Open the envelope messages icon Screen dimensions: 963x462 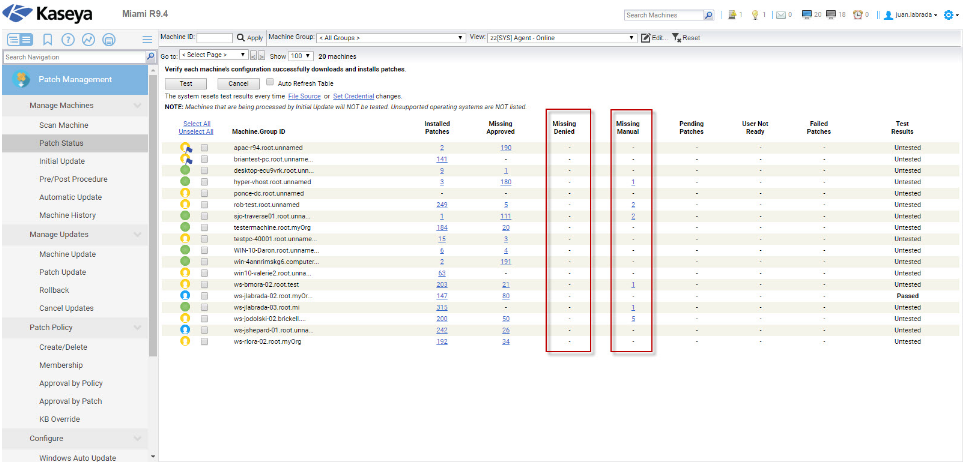(781, 15)
